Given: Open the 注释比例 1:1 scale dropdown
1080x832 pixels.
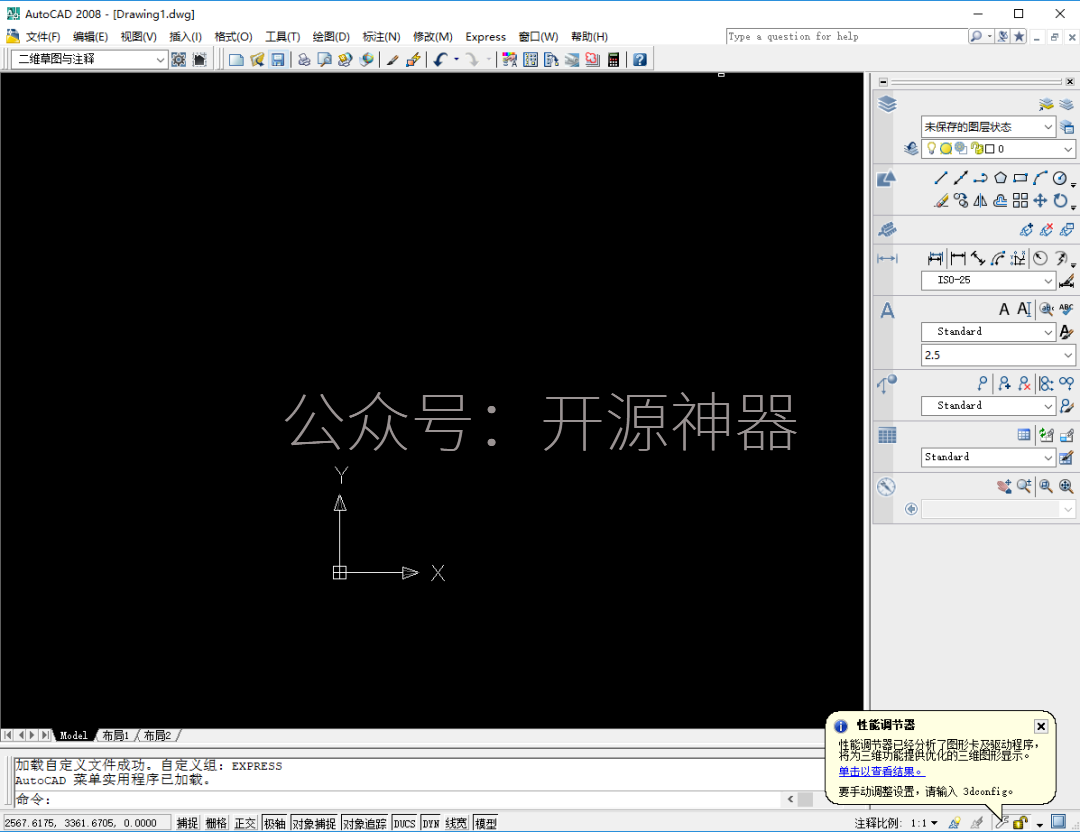Looking at the screenshot, I should [924, 823].
